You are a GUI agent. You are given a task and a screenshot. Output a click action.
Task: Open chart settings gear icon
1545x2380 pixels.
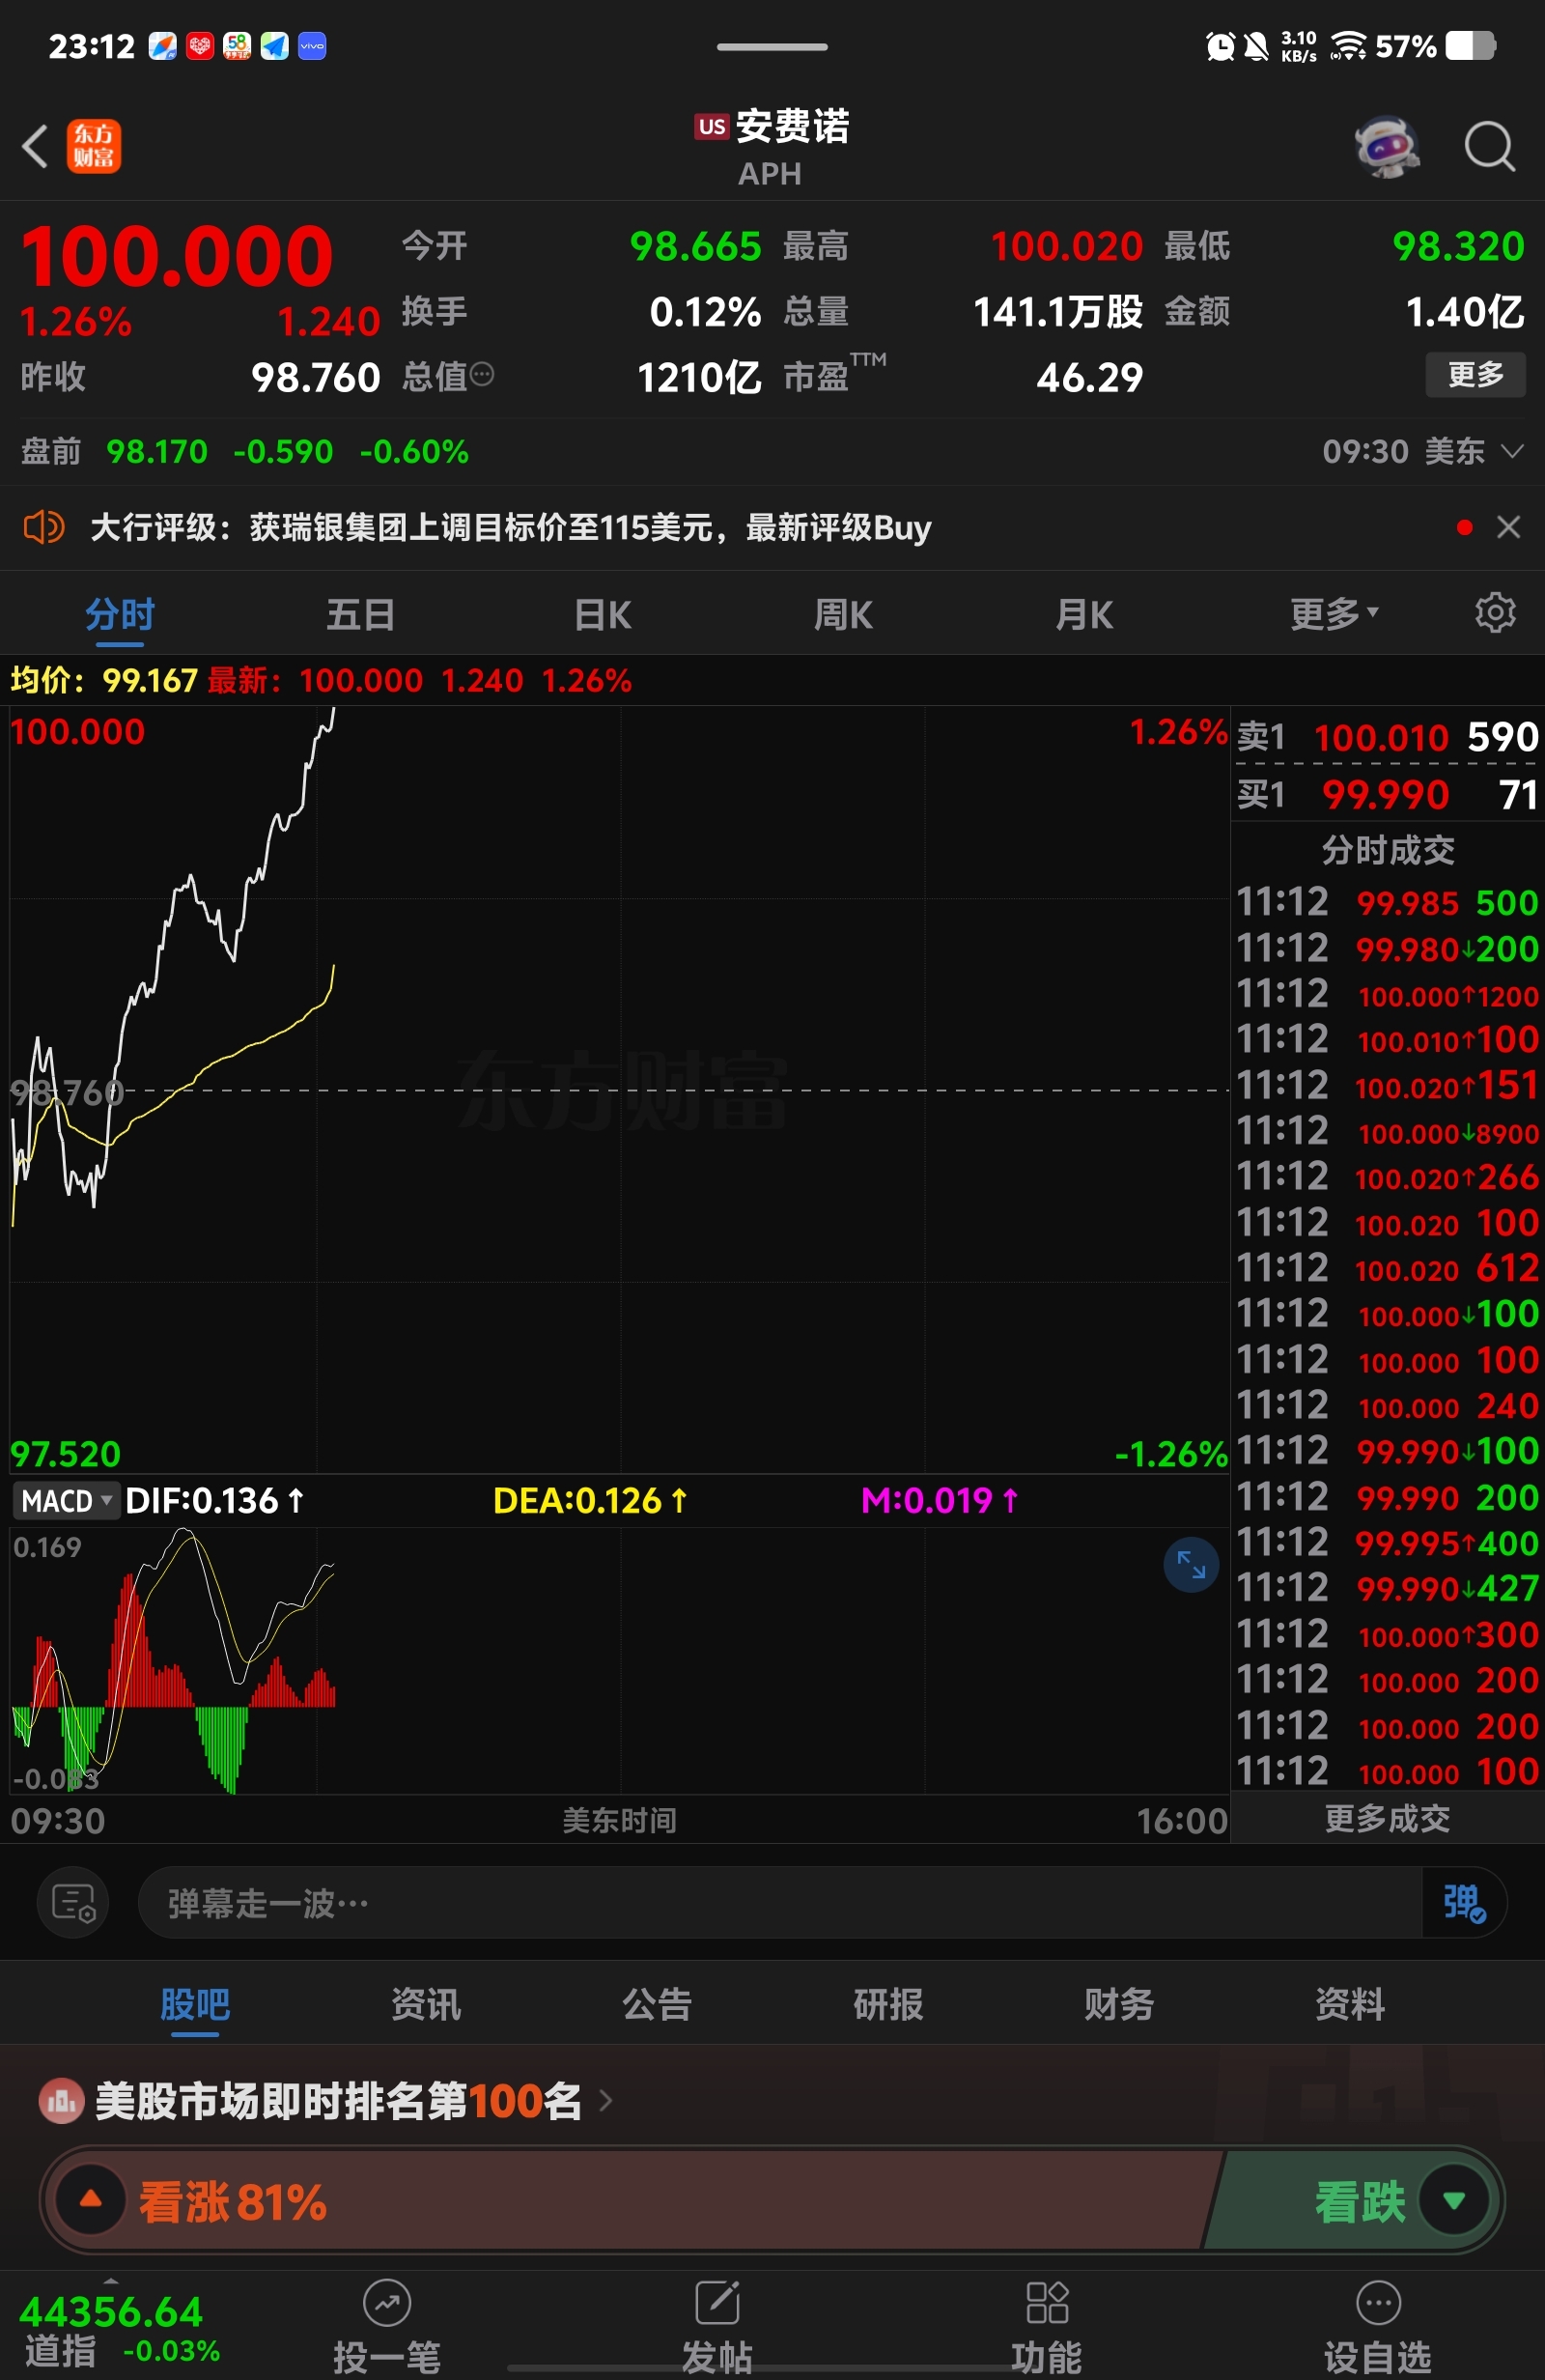1495,612
